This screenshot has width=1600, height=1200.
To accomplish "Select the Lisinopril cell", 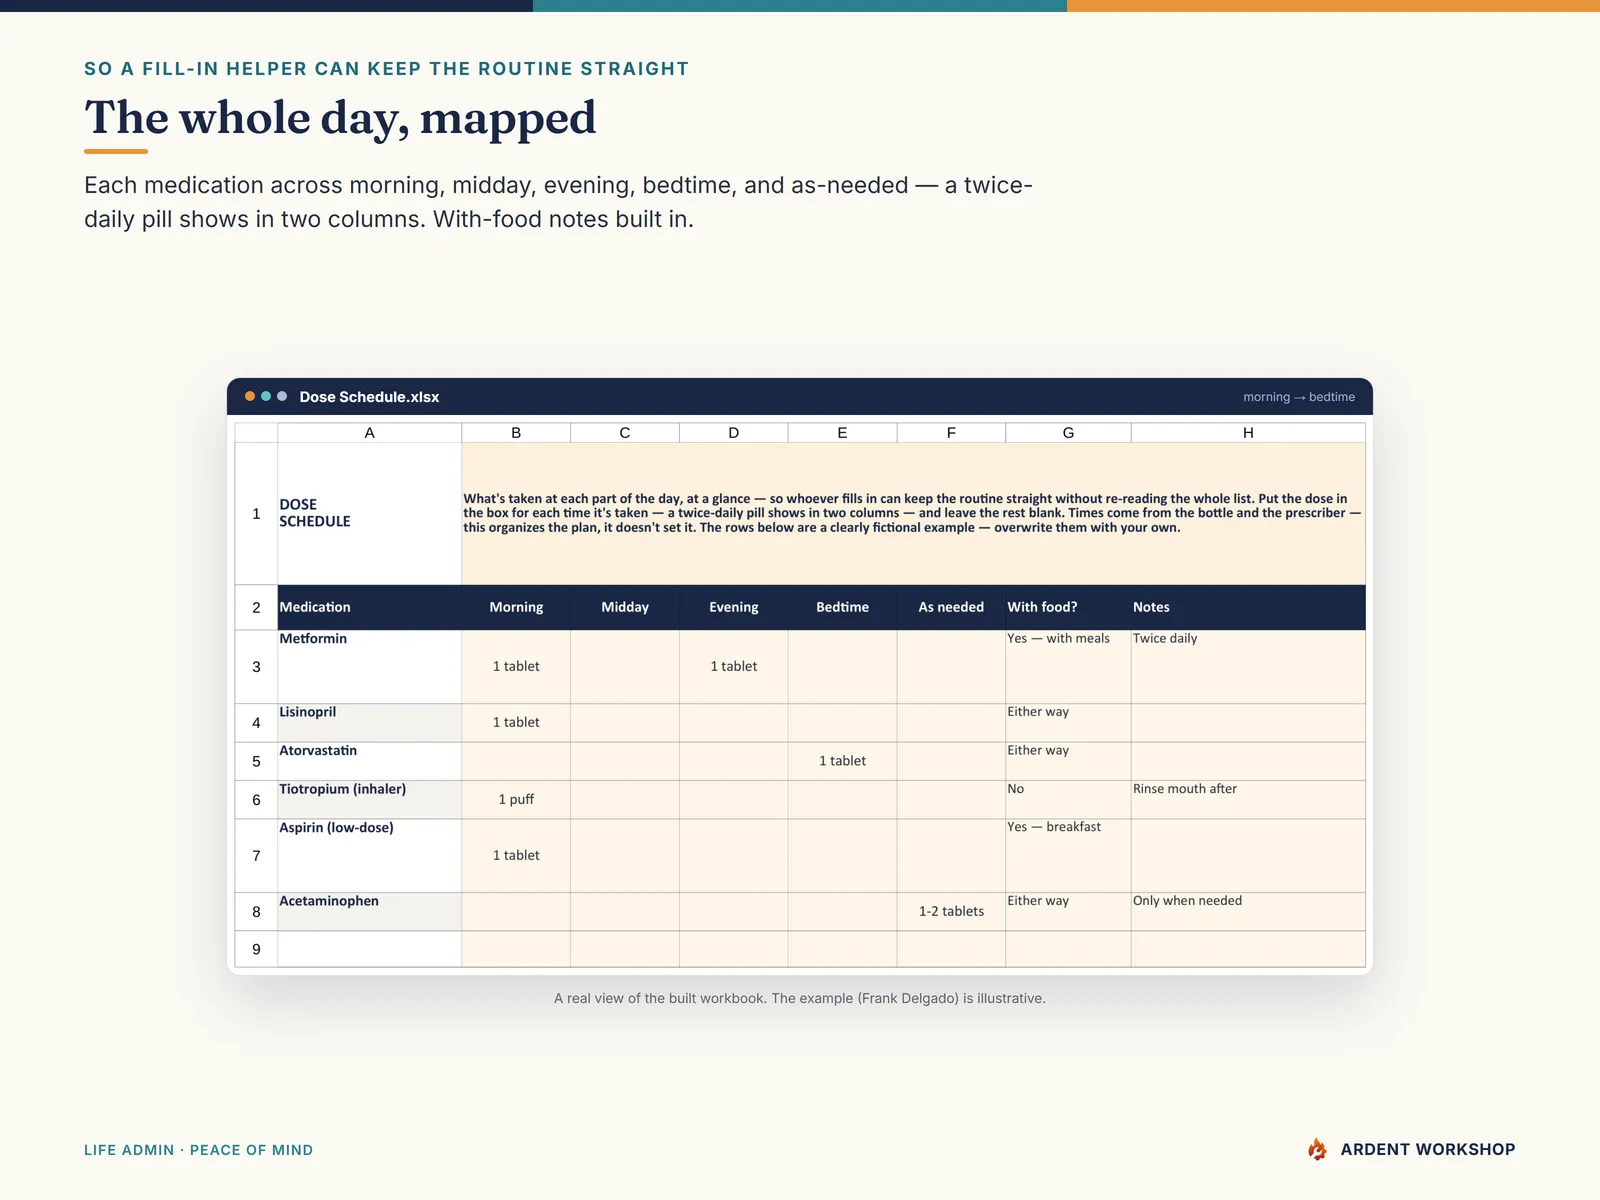I will click(x=369, y=723).
